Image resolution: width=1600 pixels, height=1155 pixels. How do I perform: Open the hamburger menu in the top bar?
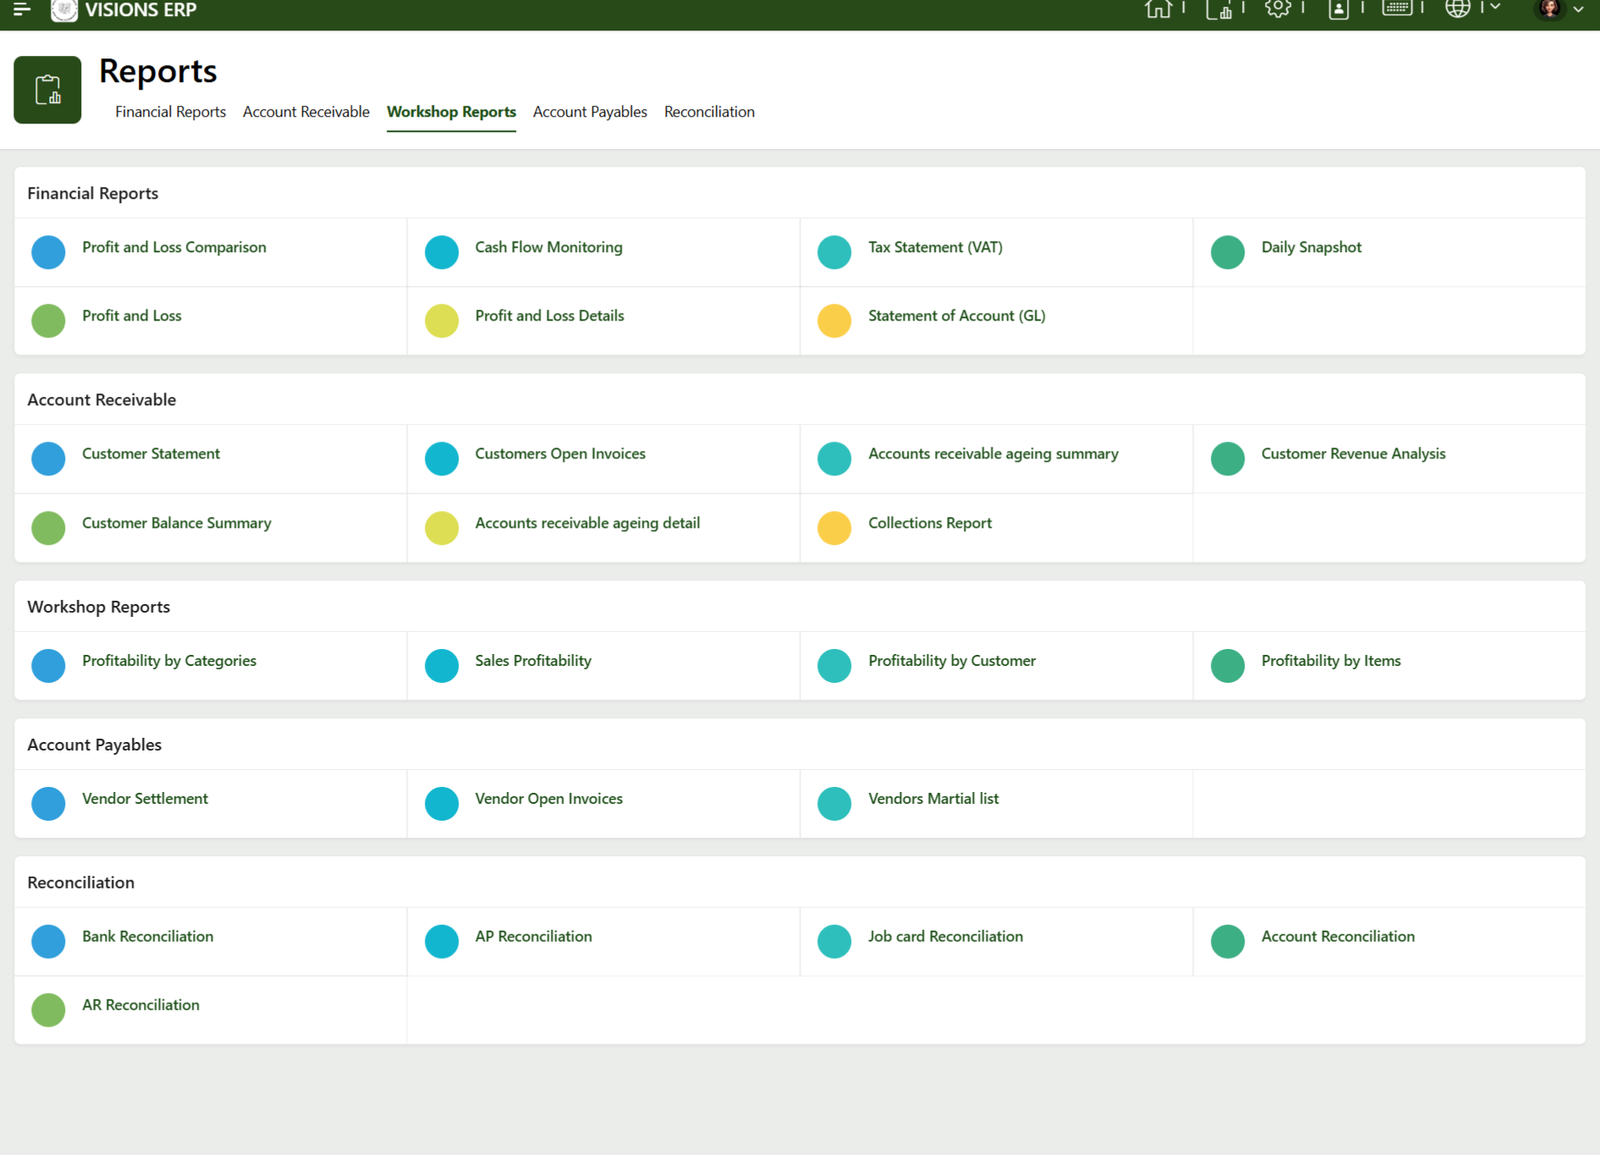[x=22, y=10]
